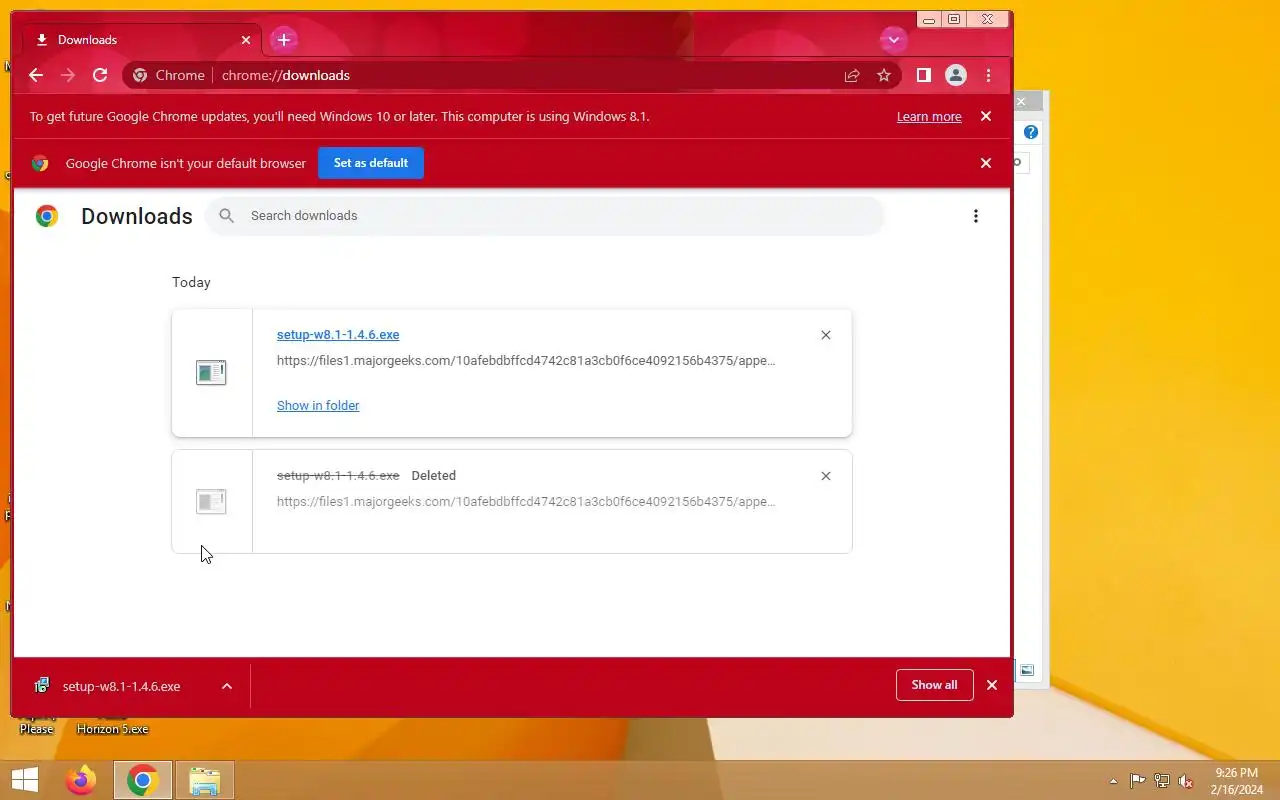Click the network tray icon

tap(1162, 781)
